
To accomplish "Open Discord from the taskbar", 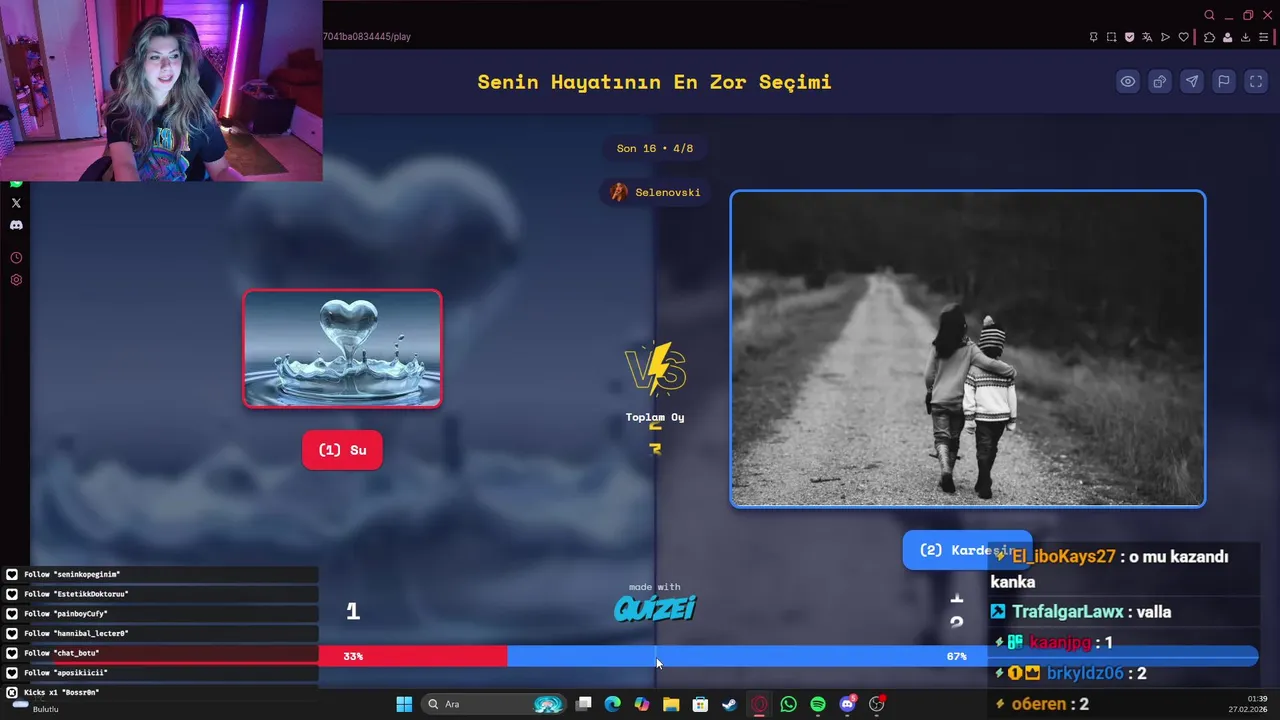I will click(848, 704).
